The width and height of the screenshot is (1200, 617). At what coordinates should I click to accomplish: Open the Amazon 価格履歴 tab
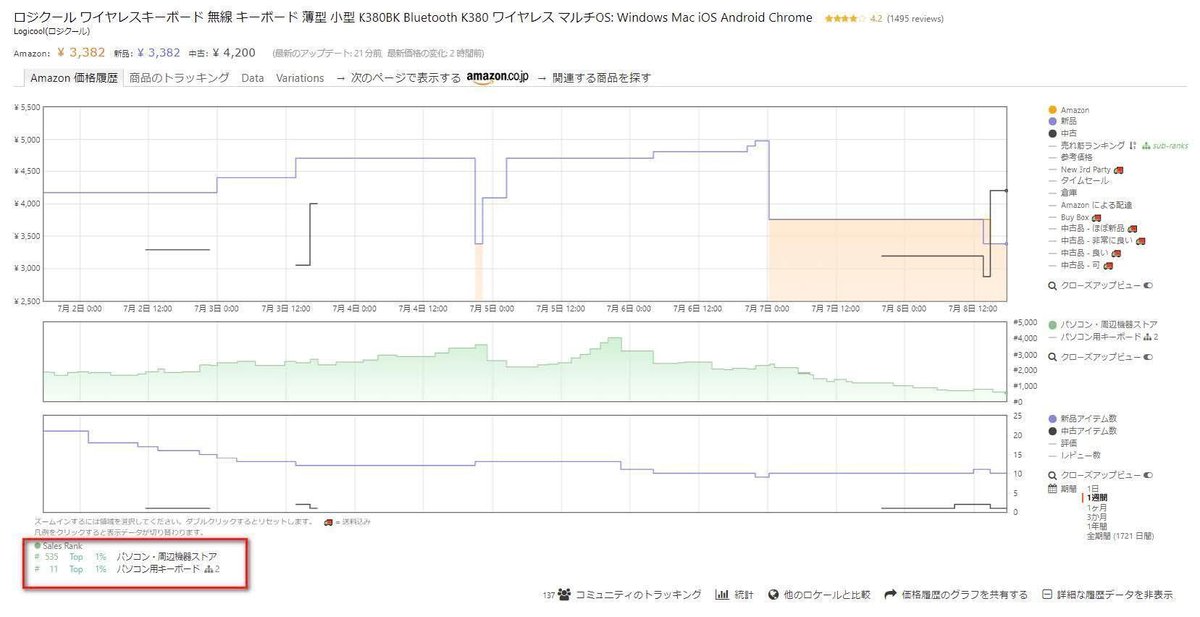click(x=74, y=77)
